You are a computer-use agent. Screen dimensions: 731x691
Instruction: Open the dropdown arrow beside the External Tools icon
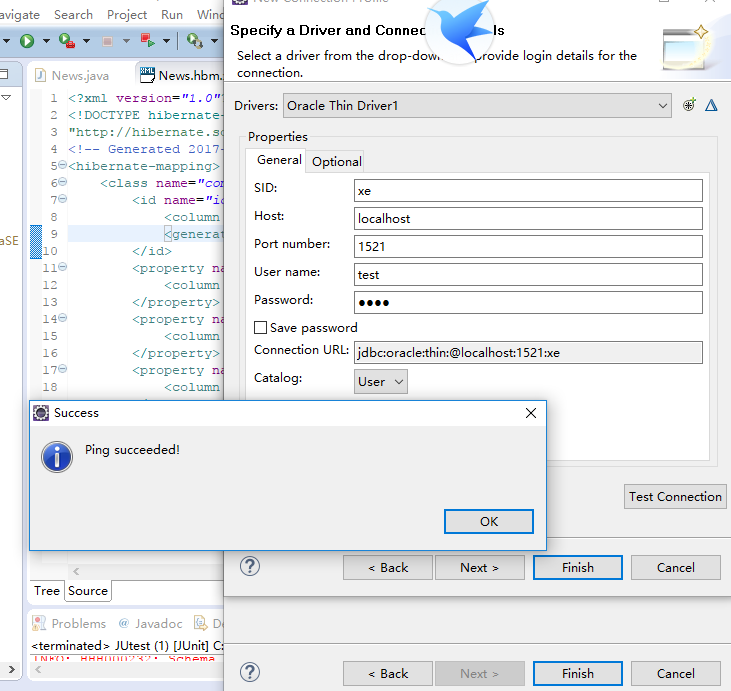(x=86, y=41)
